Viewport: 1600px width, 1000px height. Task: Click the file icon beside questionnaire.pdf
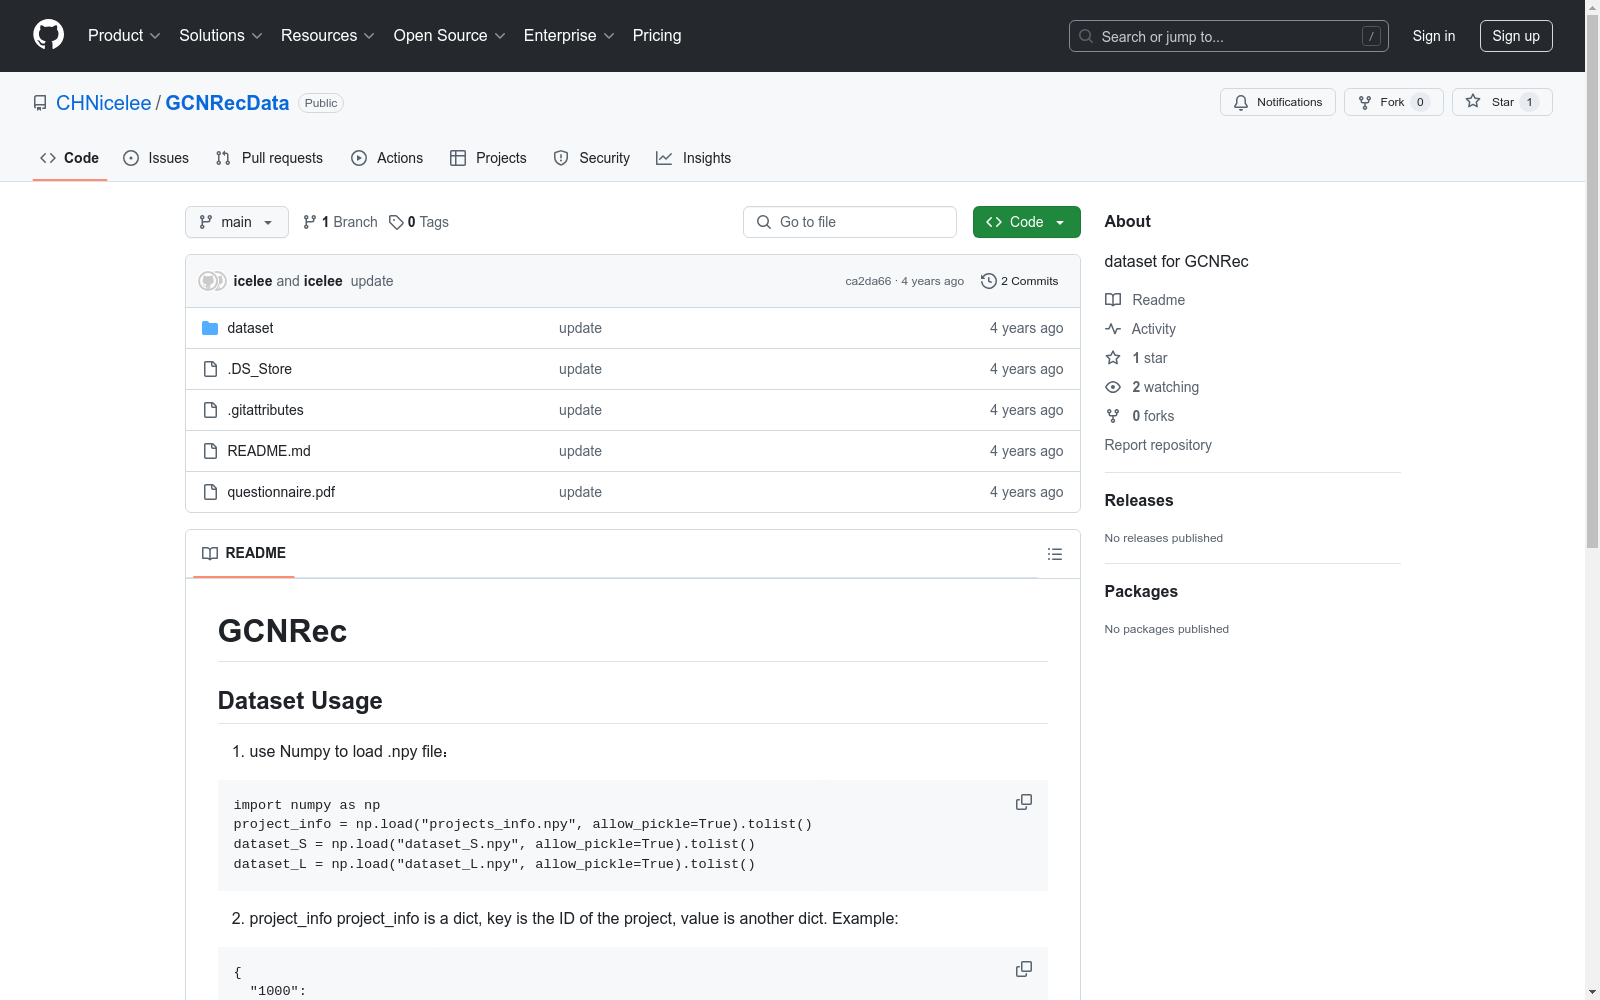pyautogui.click(x=210, y=492)
